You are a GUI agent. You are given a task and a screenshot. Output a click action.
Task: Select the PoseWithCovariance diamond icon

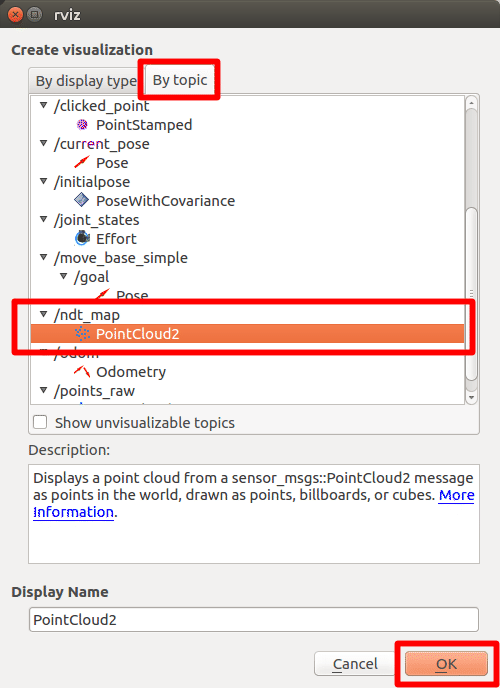(82, 201)
